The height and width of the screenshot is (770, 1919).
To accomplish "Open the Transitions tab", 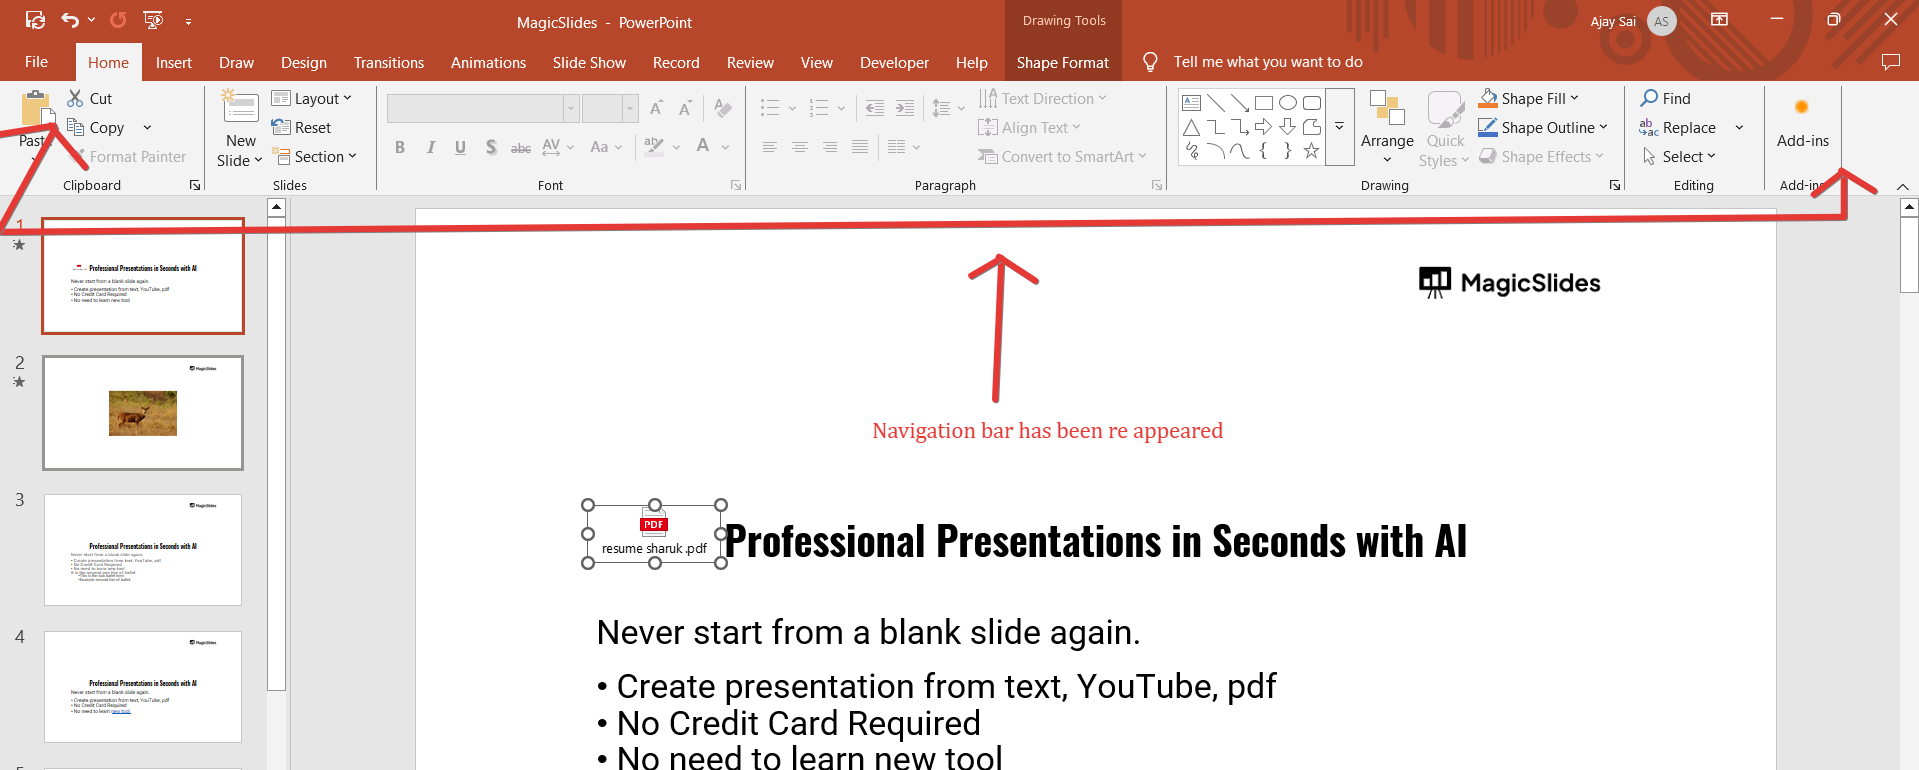I will [x=388, y=62].
